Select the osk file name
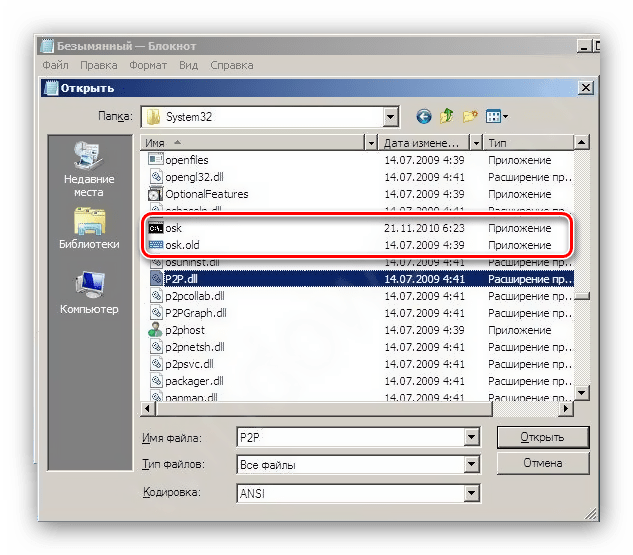 tap(174, 228)
